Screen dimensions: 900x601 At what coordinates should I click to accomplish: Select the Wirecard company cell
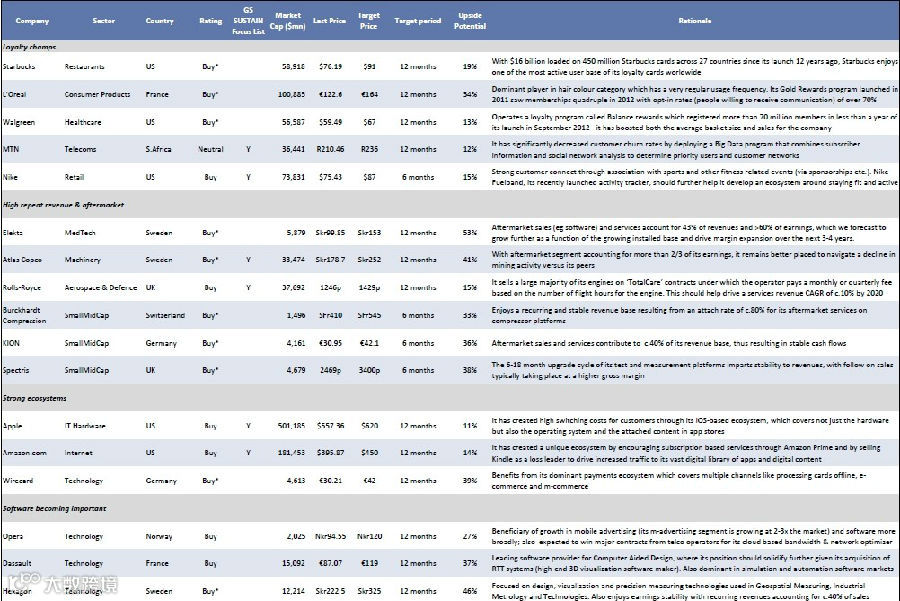[18, 480]
